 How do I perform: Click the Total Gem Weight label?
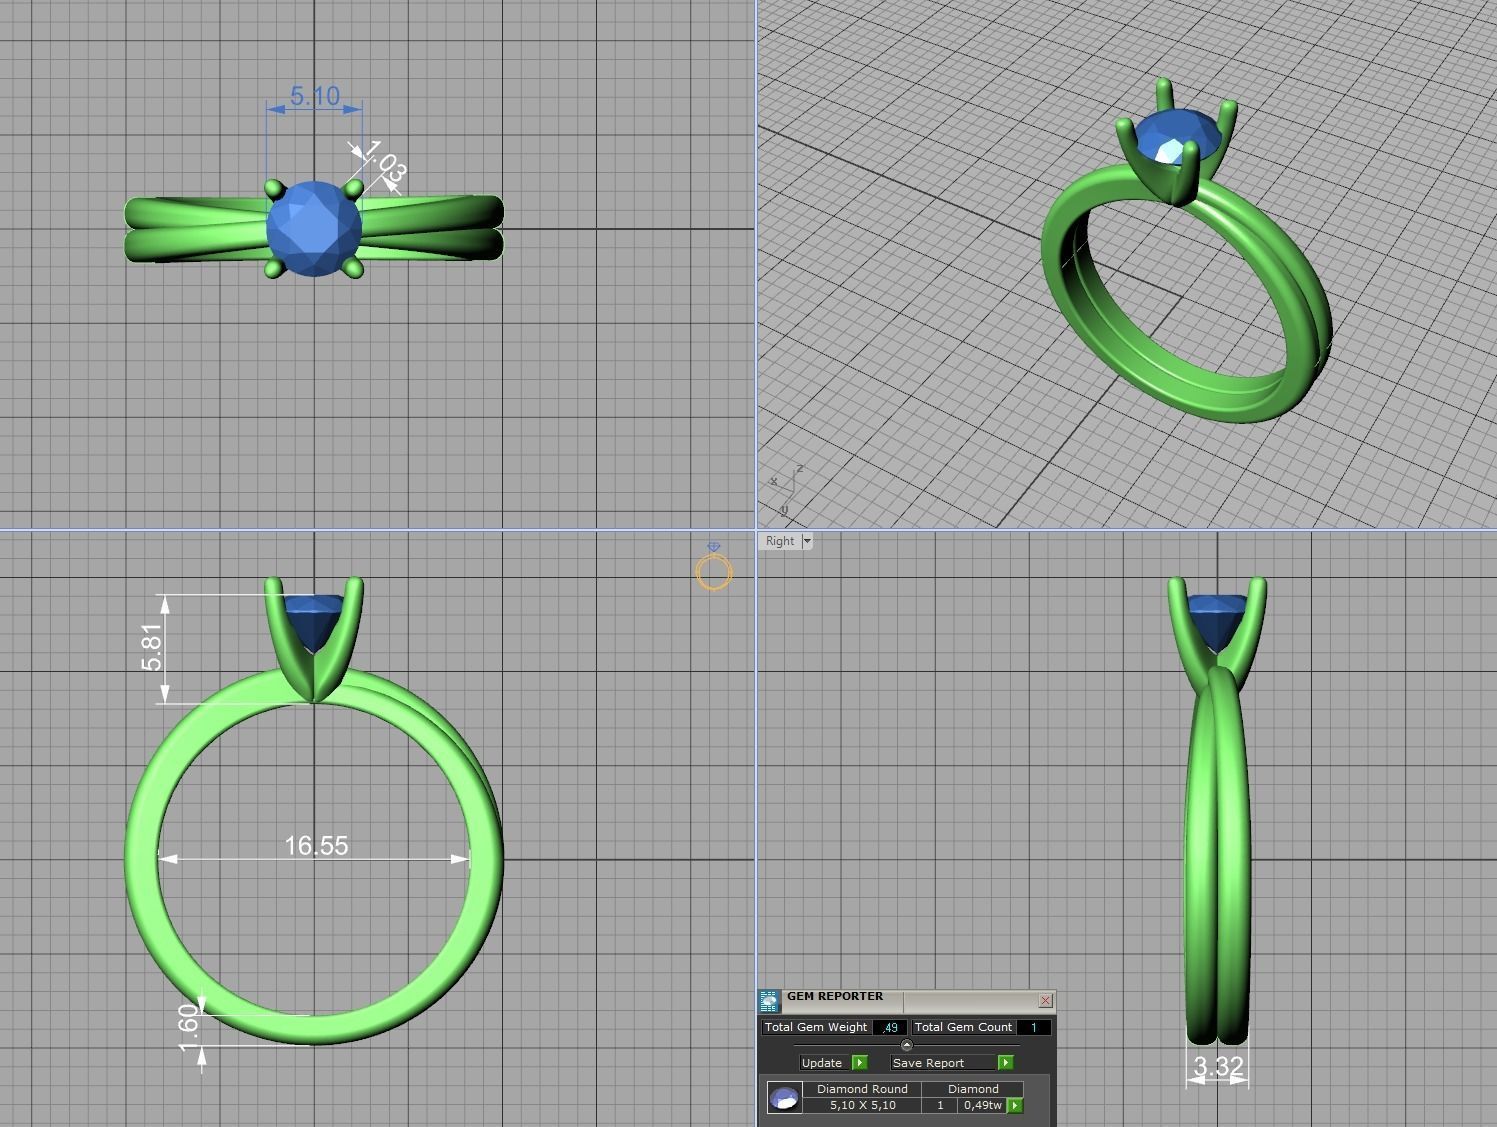point(816,1027)
